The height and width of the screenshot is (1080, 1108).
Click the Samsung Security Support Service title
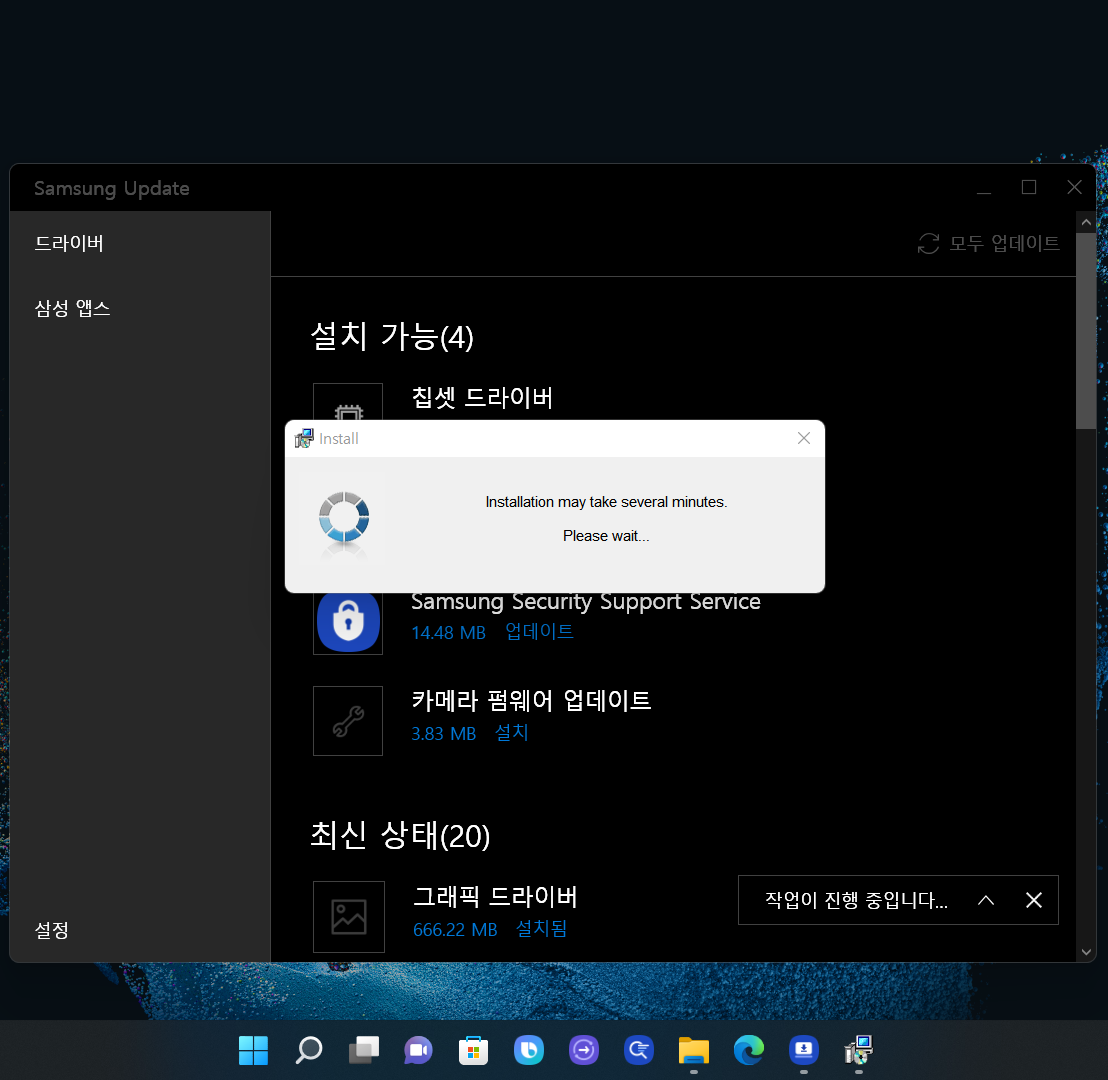click(586, 601)
